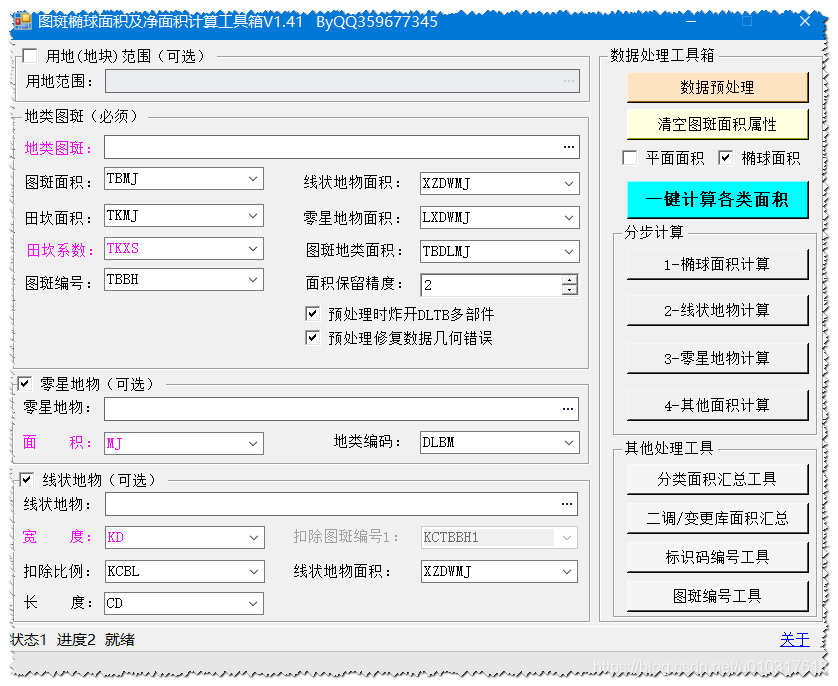Viewport: 838px width, 686px height.
Task: Click the app icon in title bar
Action: coord(22,21)
